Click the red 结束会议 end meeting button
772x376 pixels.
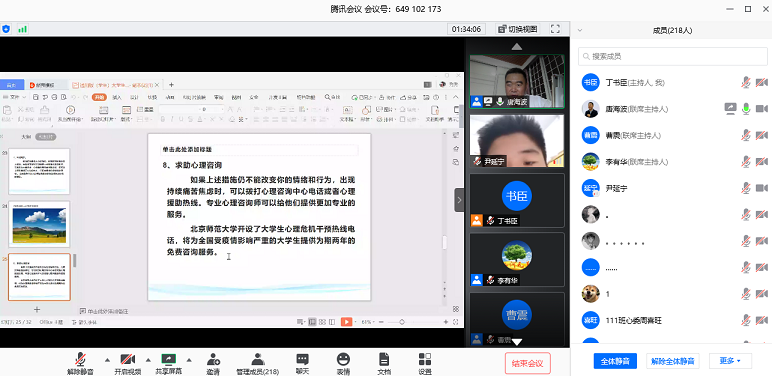527,364
